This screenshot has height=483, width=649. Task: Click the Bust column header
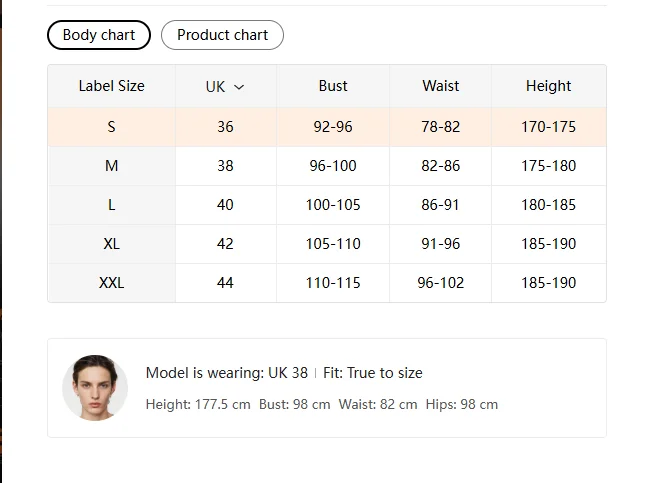pyautogui.click(x=333, y=86)
